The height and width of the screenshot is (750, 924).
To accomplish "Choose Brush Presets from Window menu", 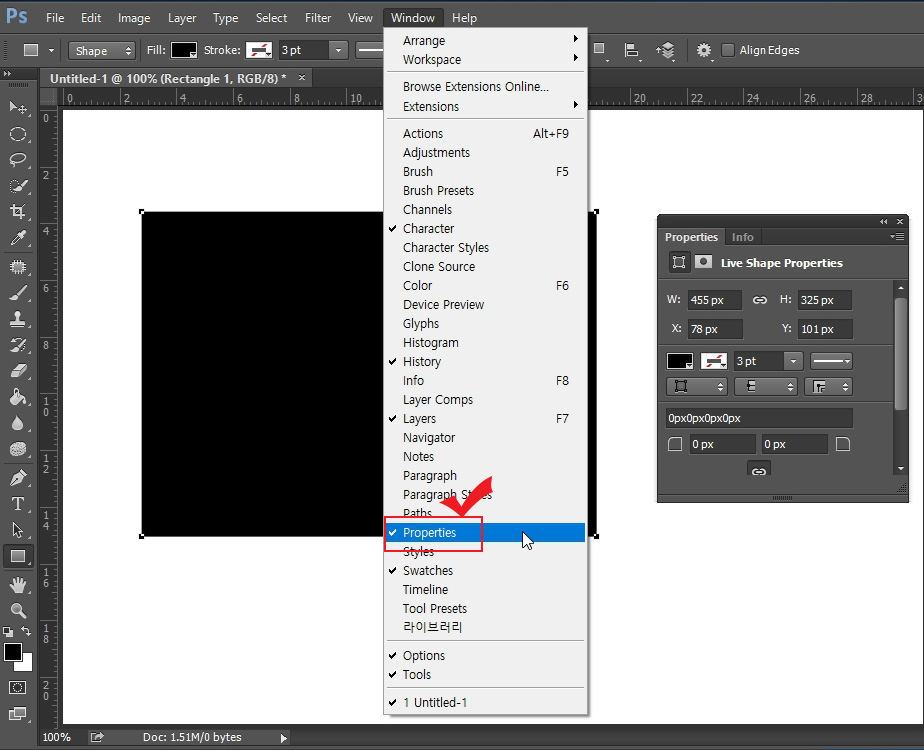I will point(486,191).
